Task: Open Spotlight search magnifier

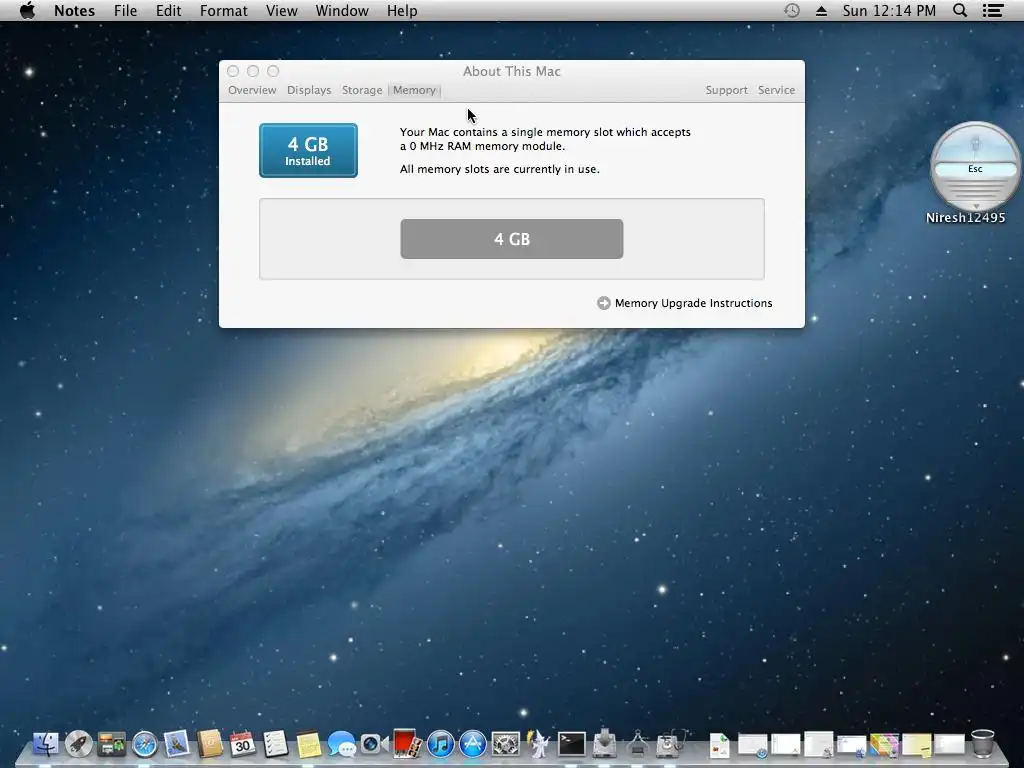Action: pos(960,10)
